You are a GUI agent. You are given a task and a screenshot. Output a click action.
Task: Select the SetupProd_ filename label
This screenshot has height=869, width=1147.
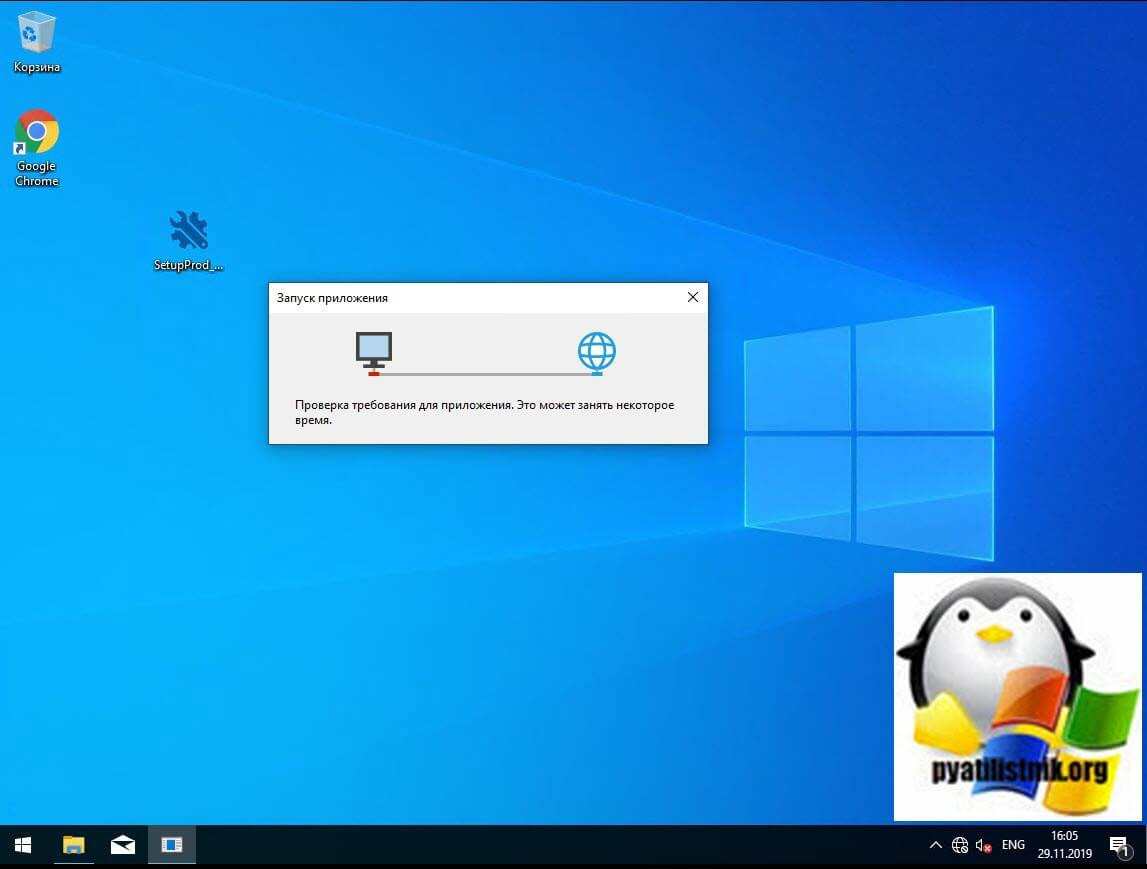pyautogui.click(x=188, y=266)
